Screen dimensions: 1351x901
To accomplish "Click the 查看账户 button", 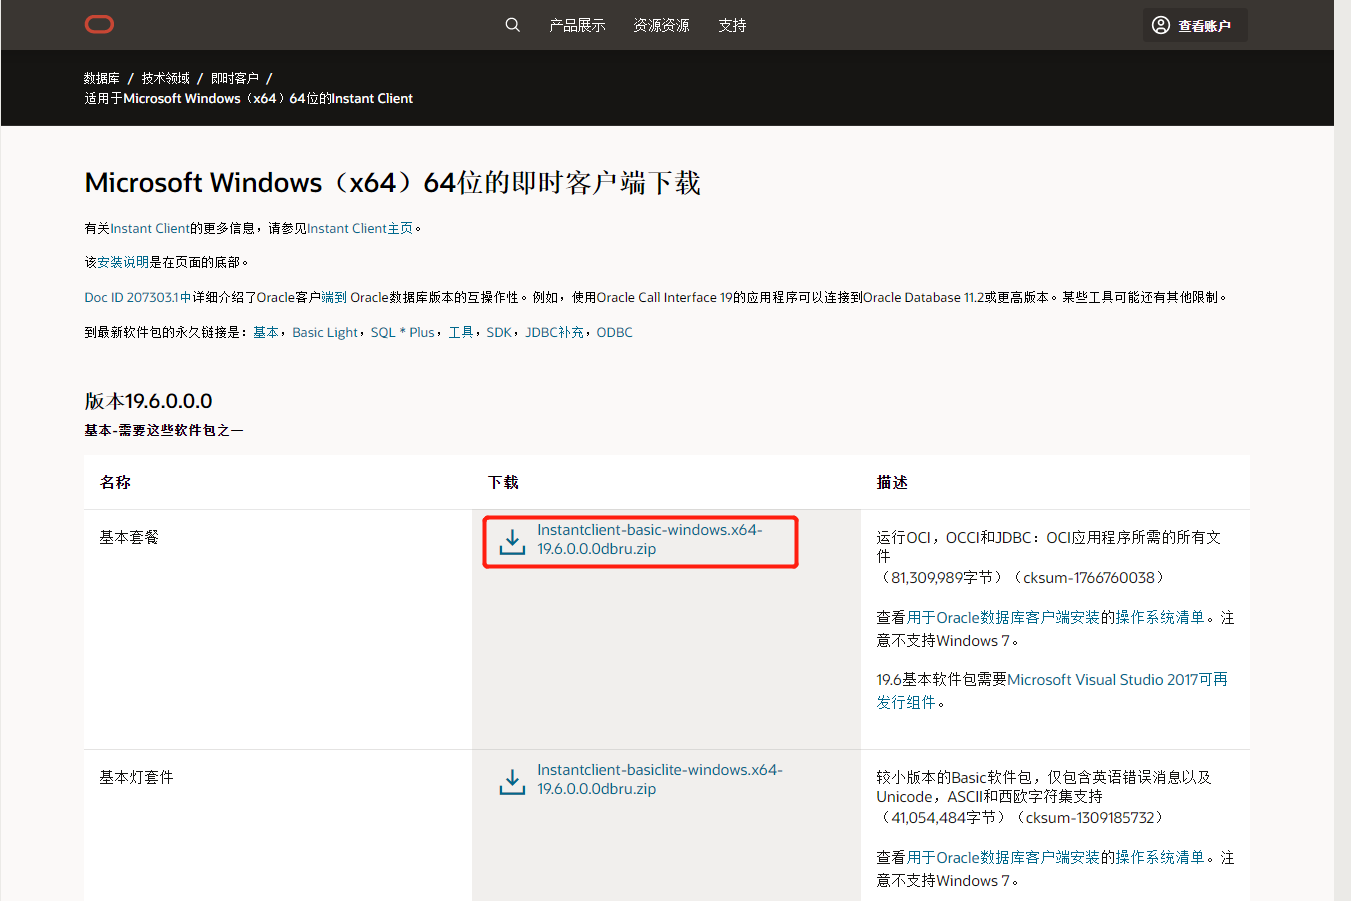I will click(x=1195, y=25).
